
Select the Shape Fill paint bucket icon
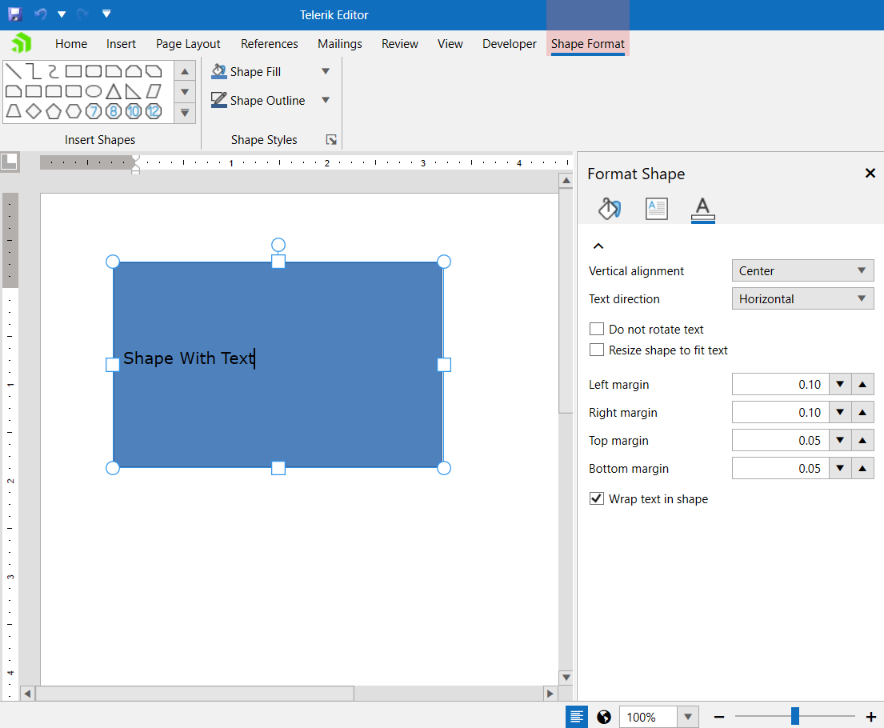(218, 71)
